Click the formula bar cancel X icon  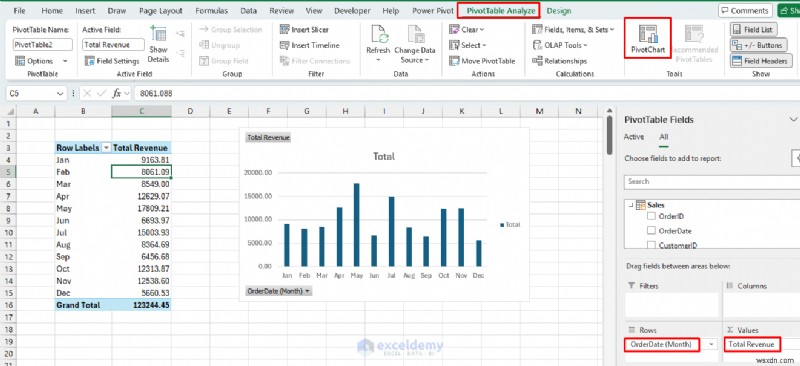[87, 93]
